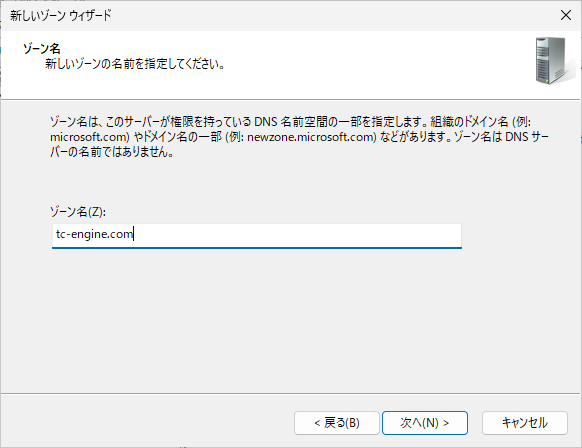Place cursor at end of tc-engine.com text

[134, 234]
